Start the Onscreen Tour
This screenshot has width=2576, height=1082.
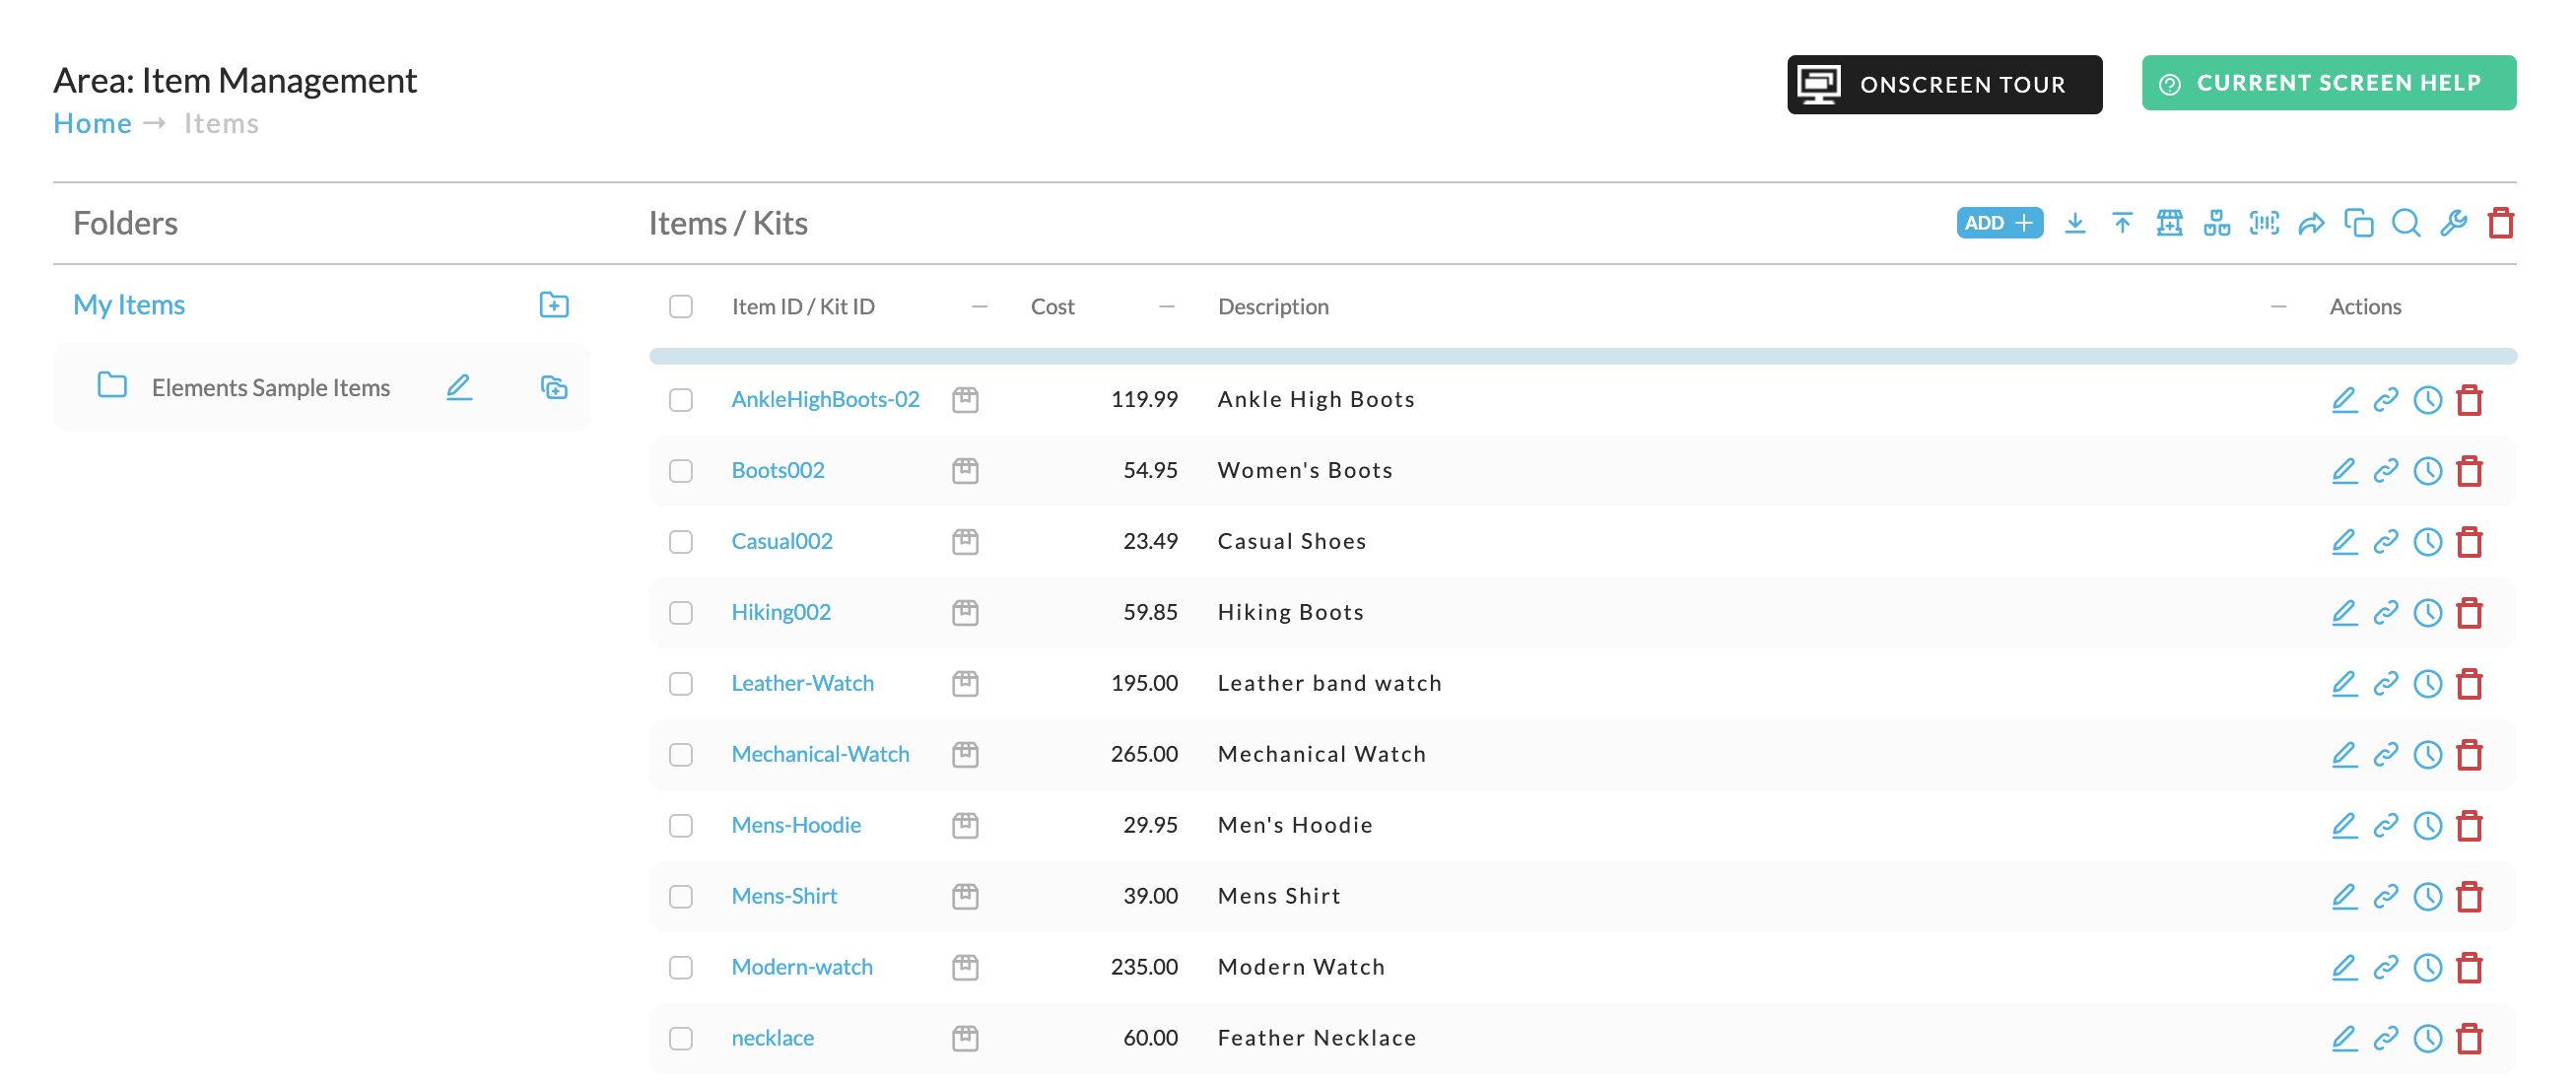[x=1944, y=84]
